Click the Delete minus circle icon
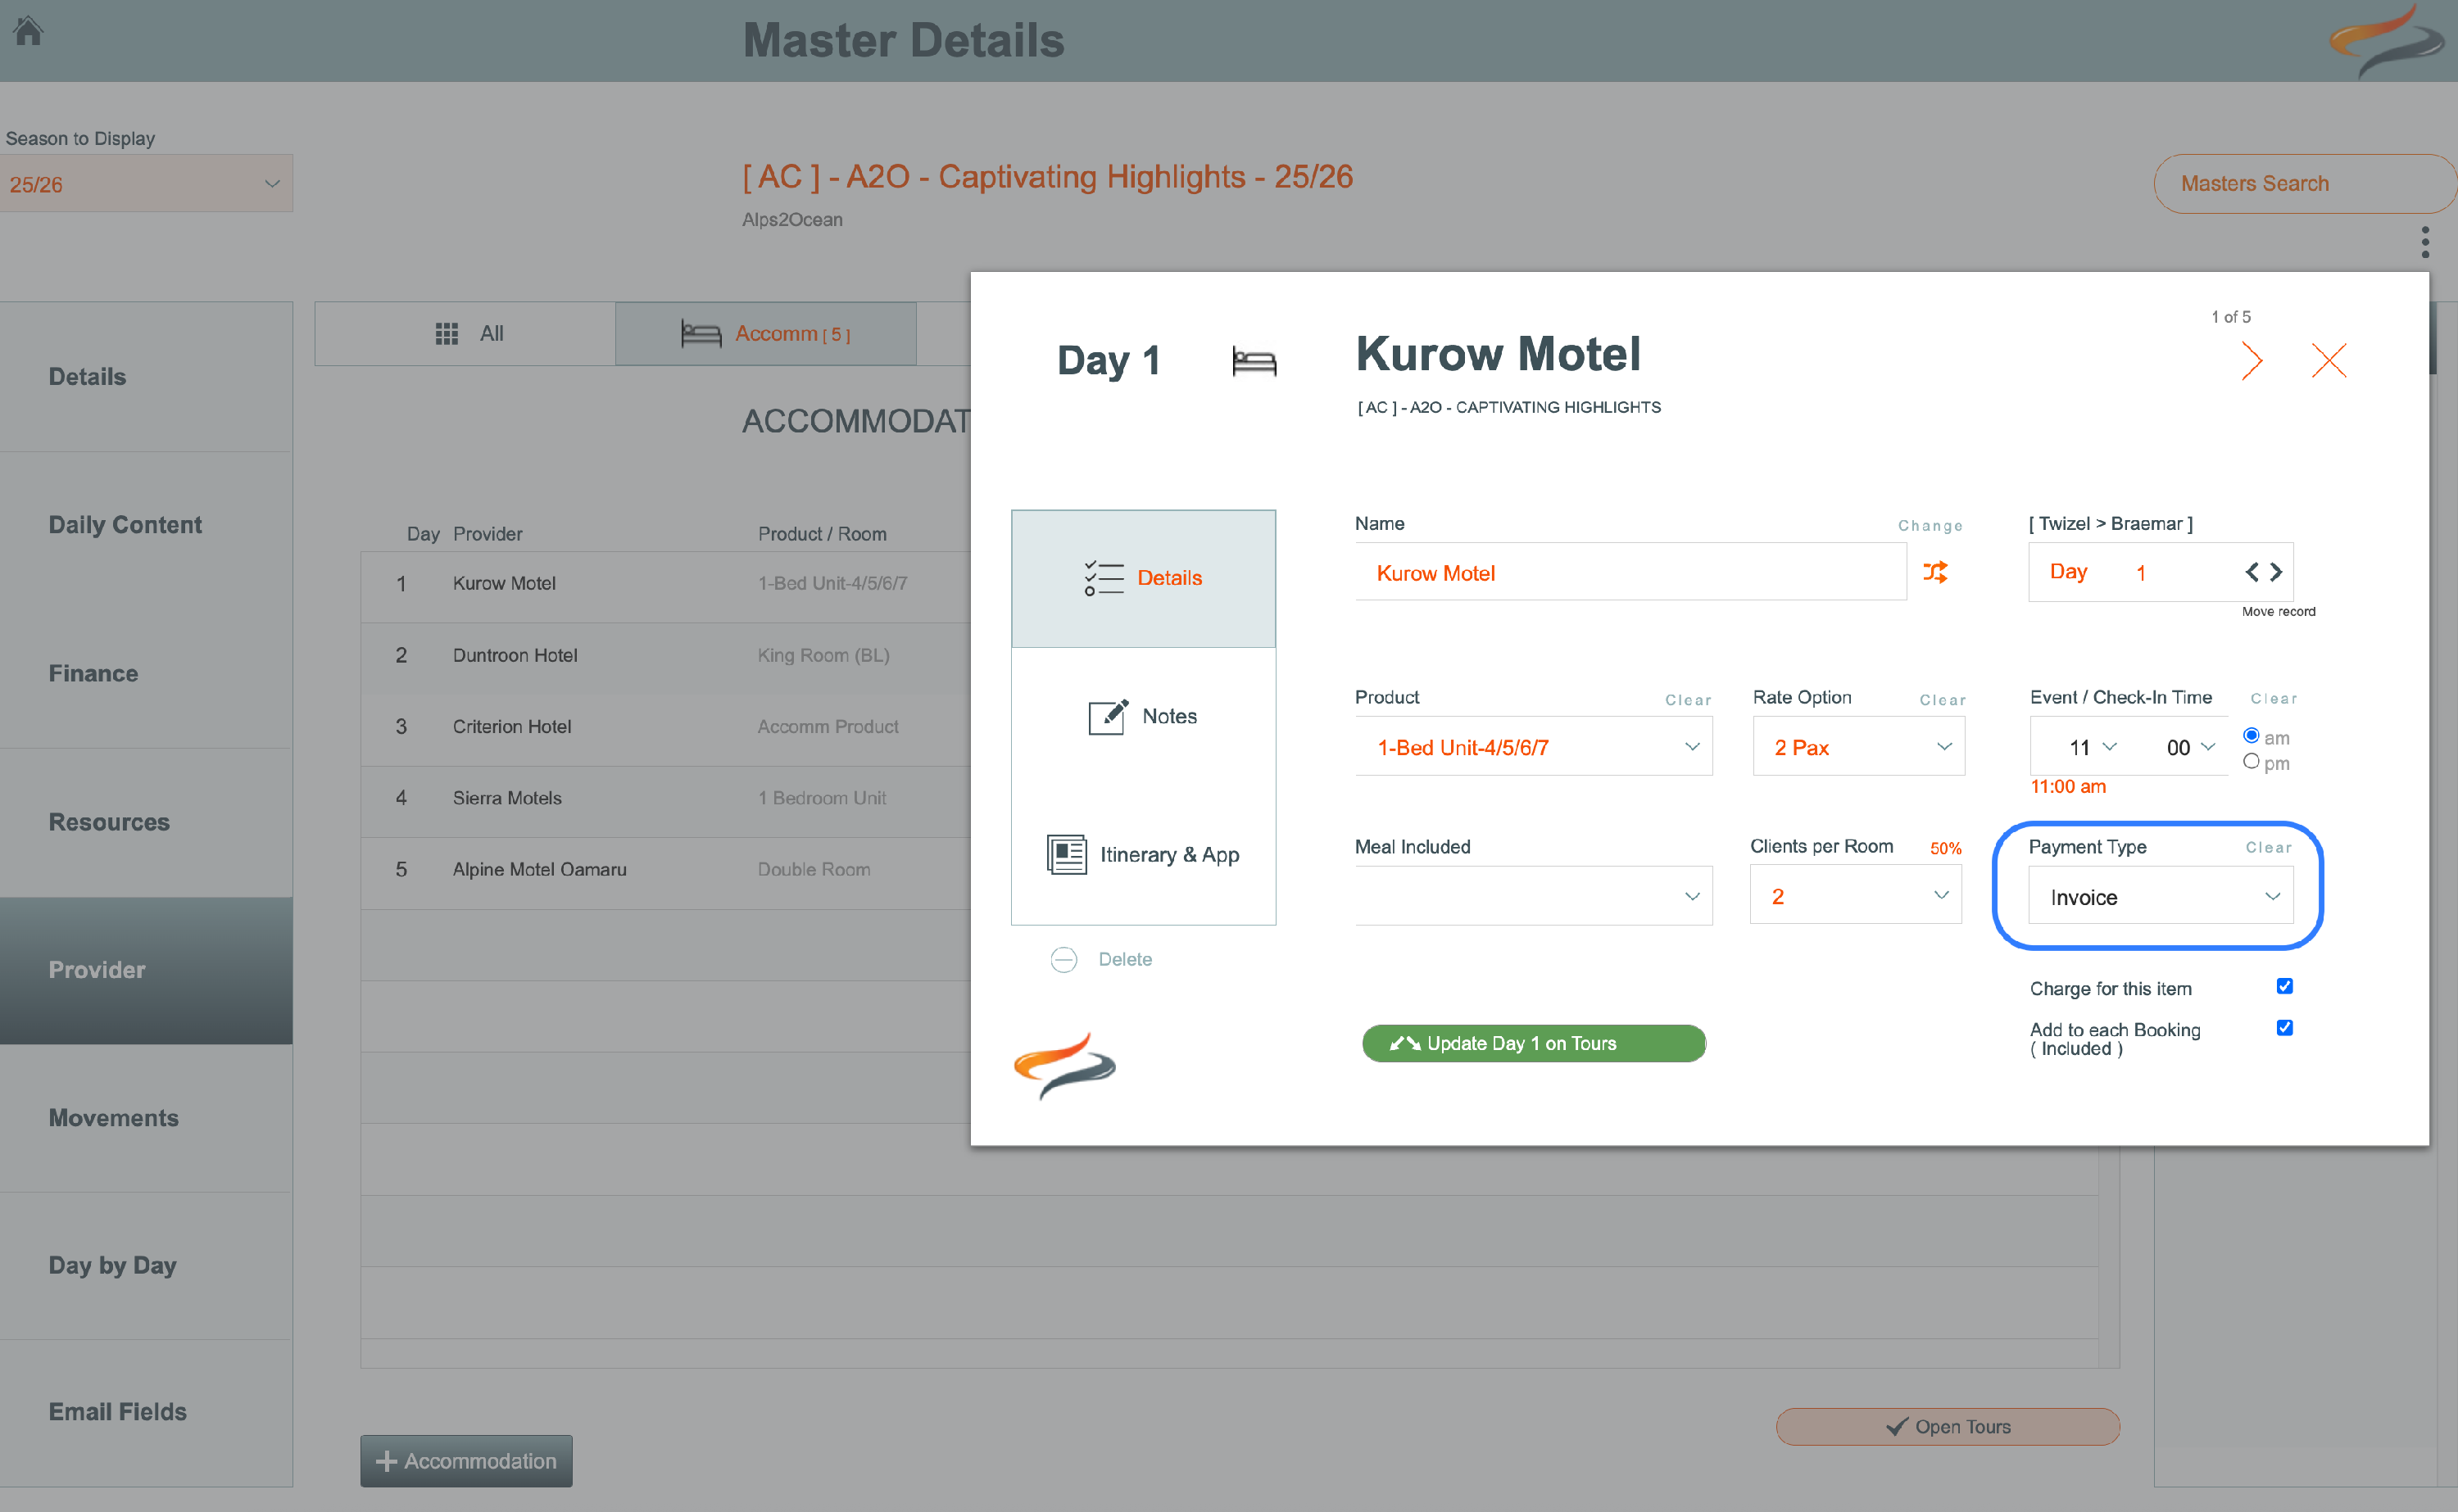Image resolution: width=2458 pixels, height=1512 pixels. [x=1063, y=960]
